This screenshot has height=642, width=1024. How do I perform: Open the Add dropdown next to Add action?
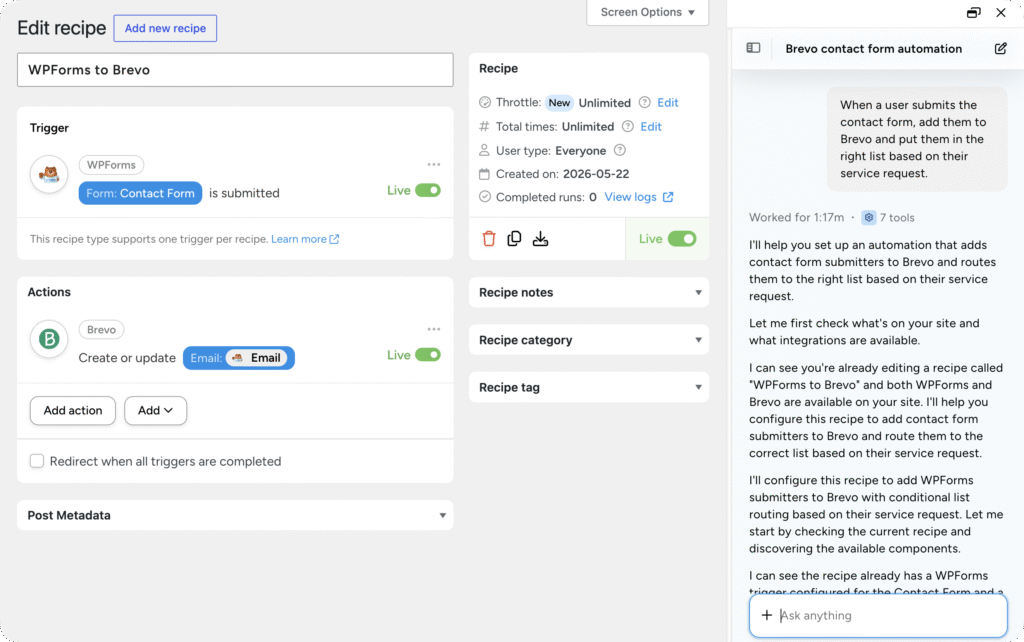pyautogui.click(x=155, y=410)
